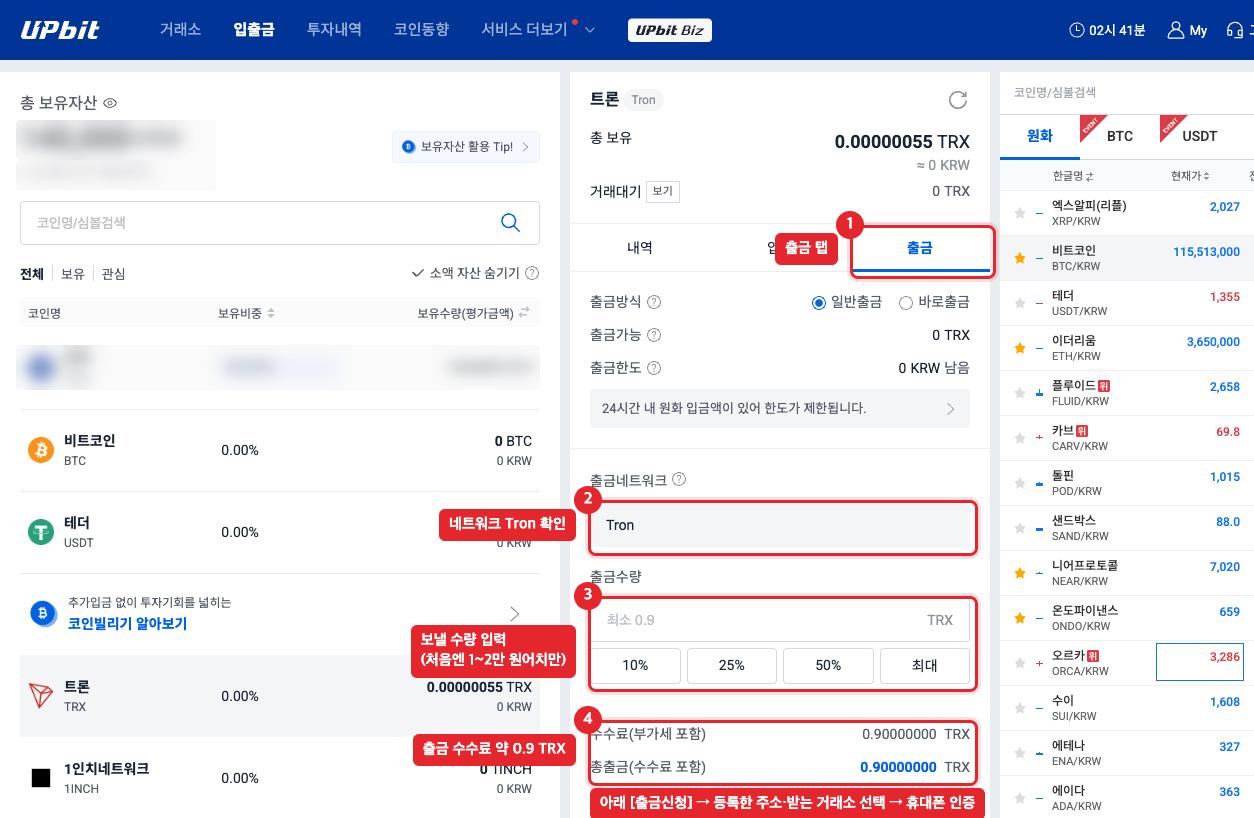1254x818 pixels.
Task: Toggle favorite star for 엑스알피(리플)
Action: click(x=1020, y=213)
